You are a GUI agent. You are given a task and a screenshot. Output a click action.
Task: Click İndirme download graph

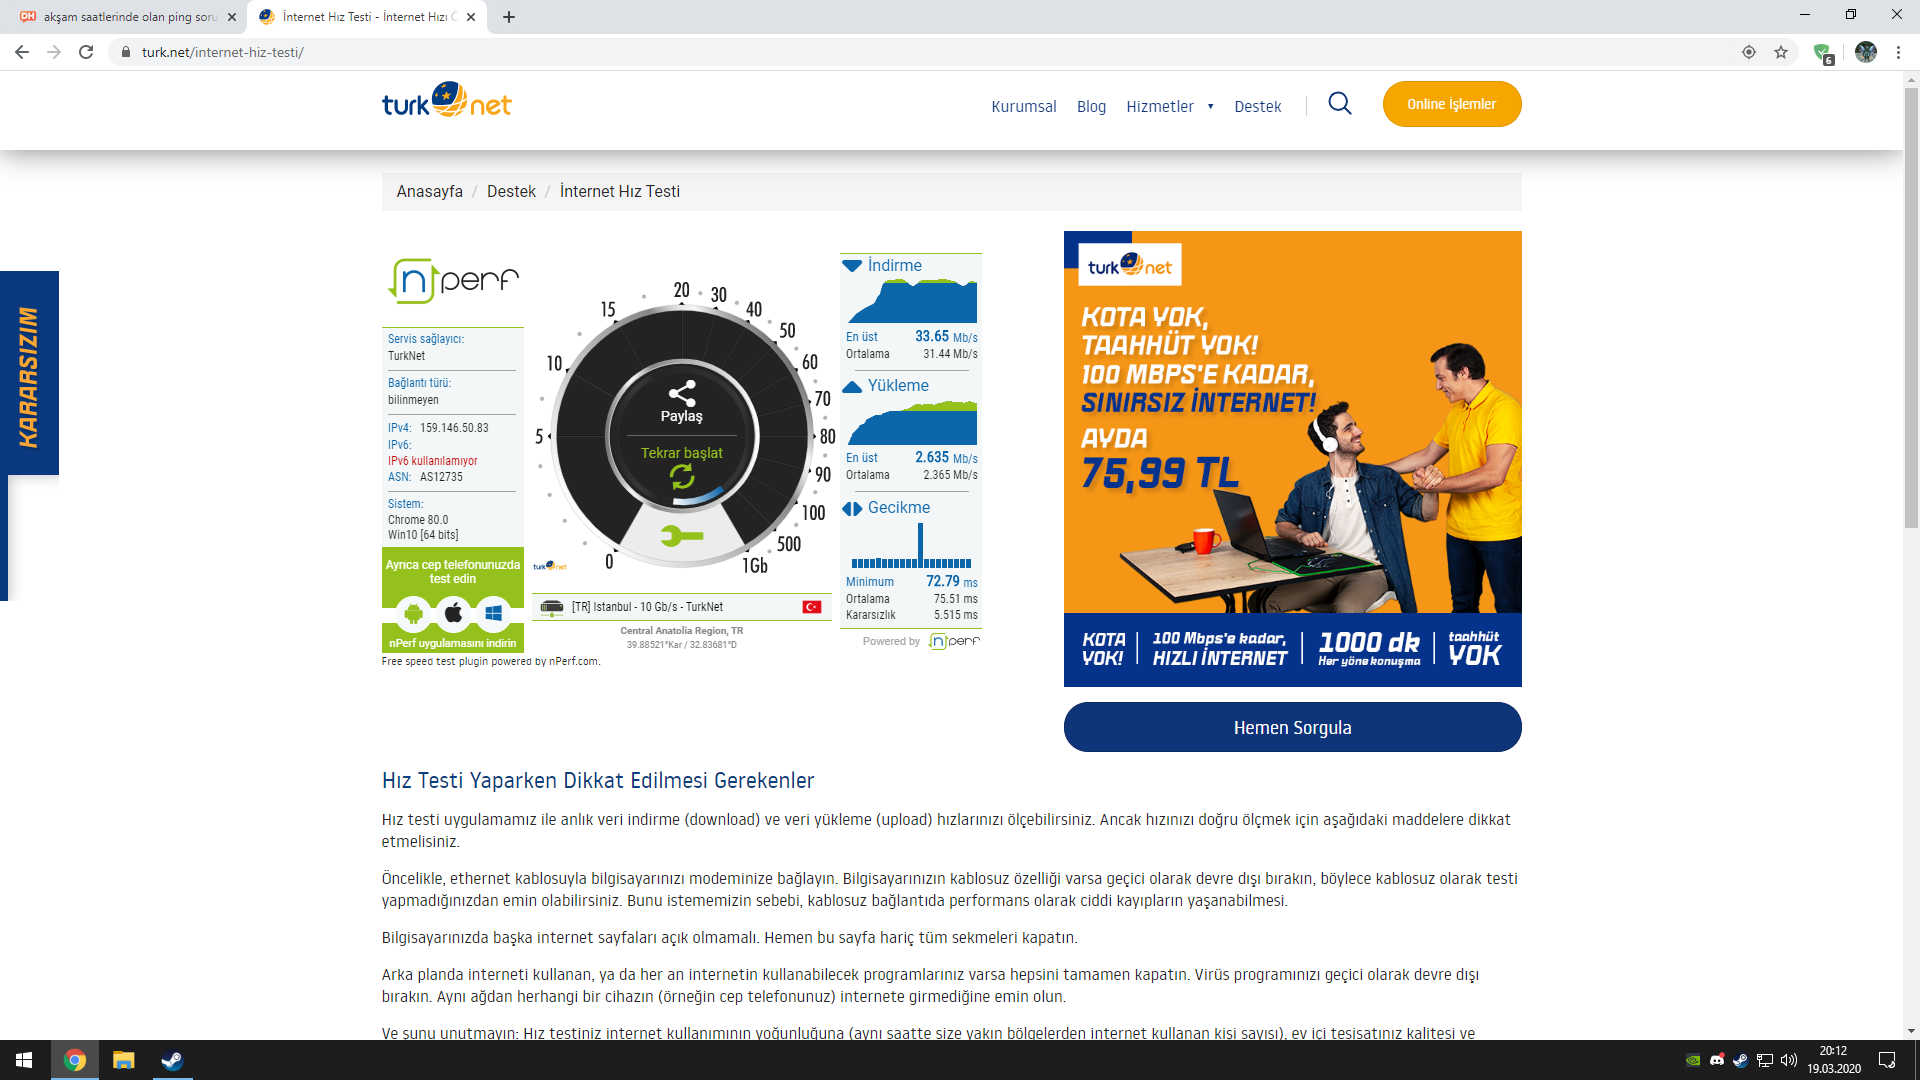click(912, 300)
